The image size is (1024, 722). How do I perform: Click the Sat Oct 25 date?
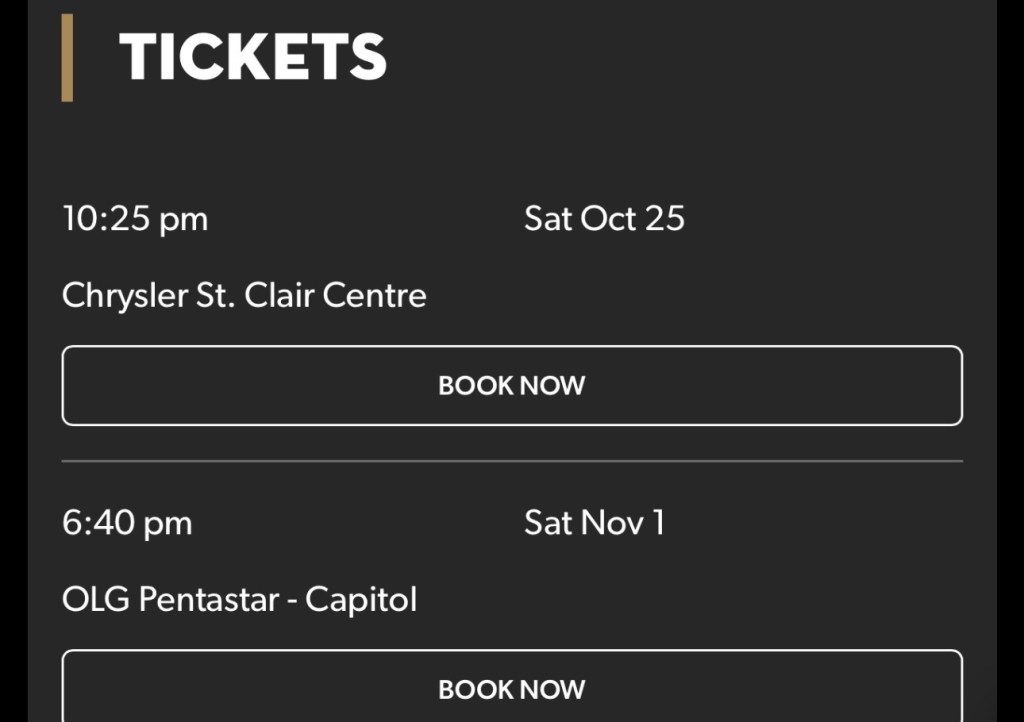[x=604, y=219]
